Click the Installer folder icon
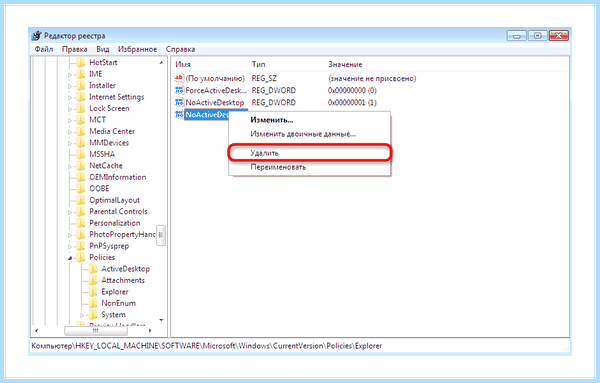 (81, 85)
